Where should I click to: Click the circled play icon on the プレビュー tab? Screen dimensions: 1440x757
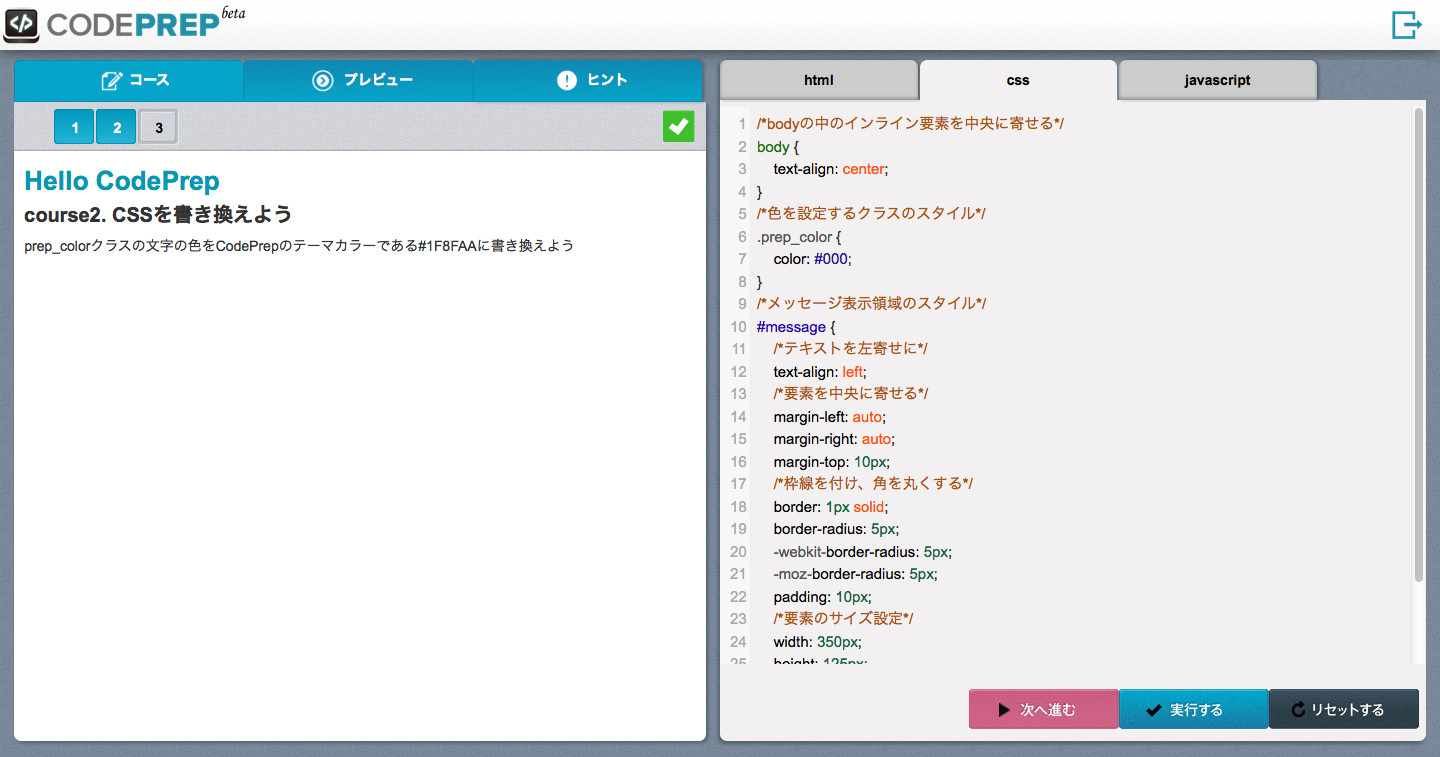tap(324, 80)
